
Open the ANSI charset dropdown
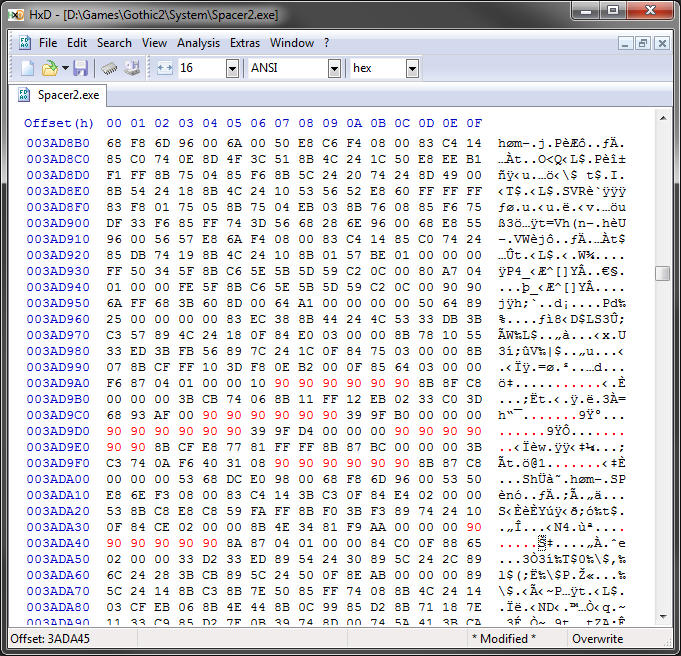(x=334, y=69)
